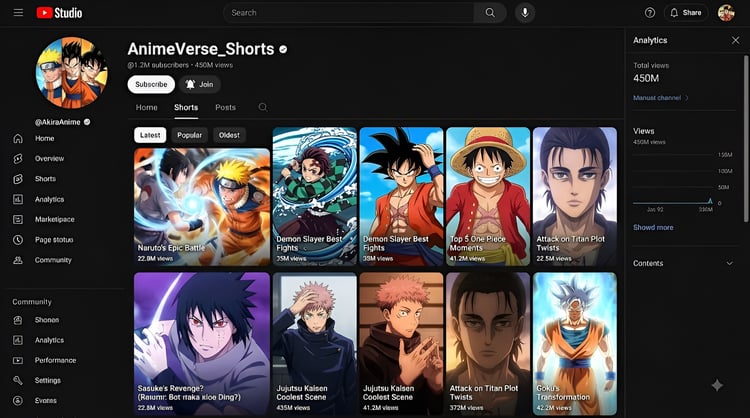
Task: Select the Popular filter chip
Action: click(x=189, y=135)
